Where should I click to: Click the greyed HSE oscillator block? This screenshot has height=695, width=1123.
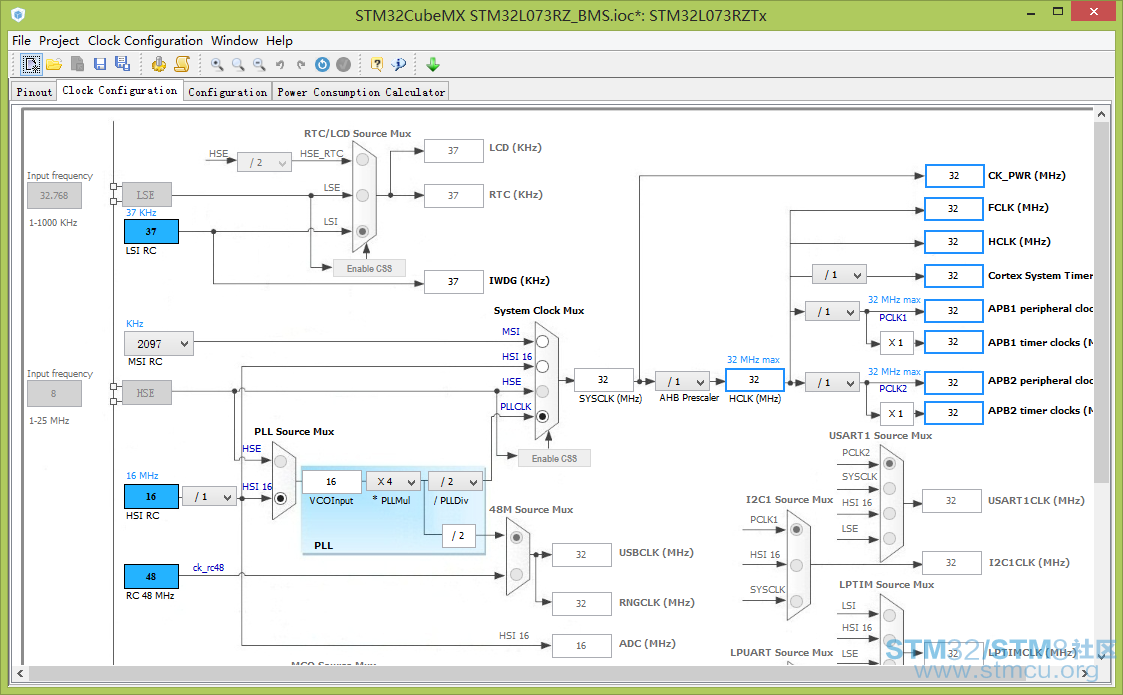[x=147, y=393]
